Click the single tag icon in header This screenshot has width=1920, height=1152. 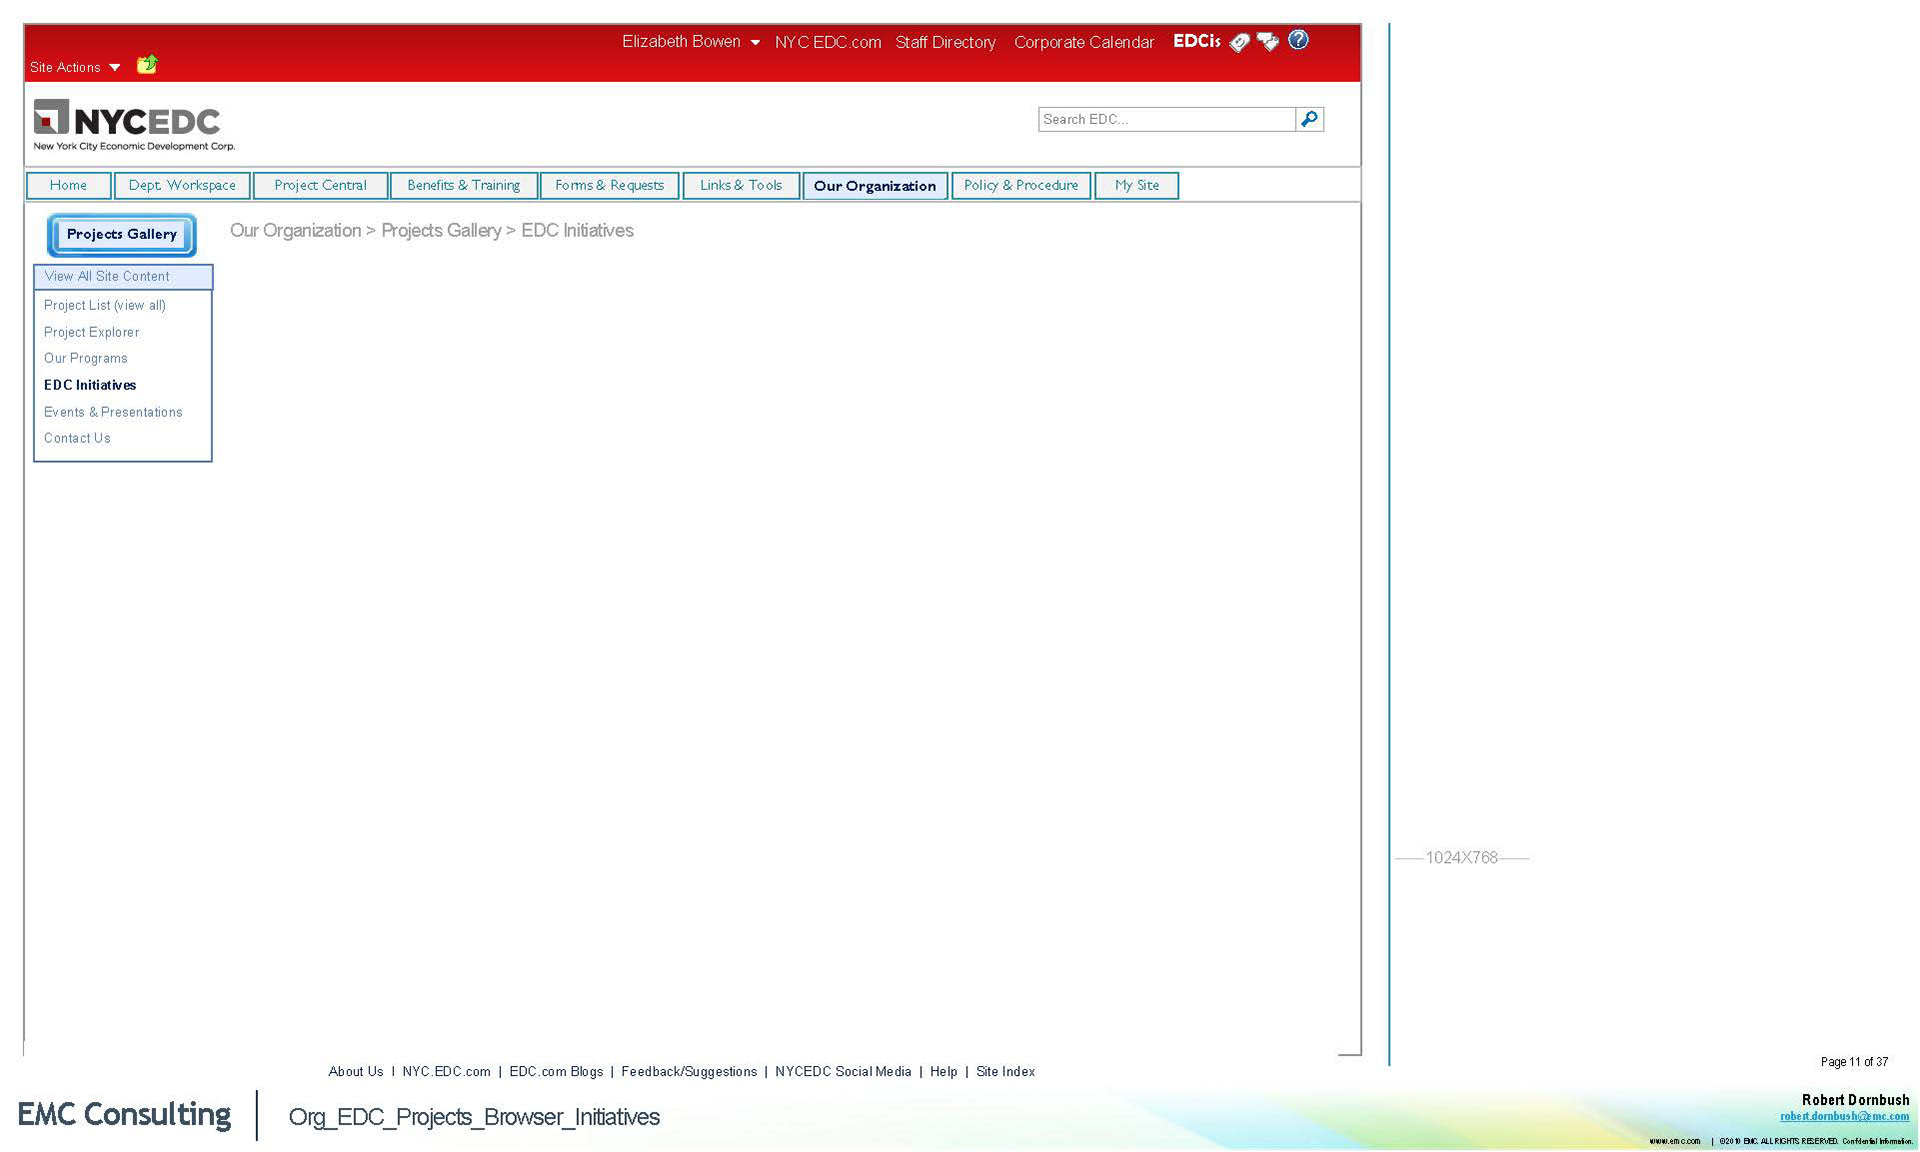tap(1239, 42)
